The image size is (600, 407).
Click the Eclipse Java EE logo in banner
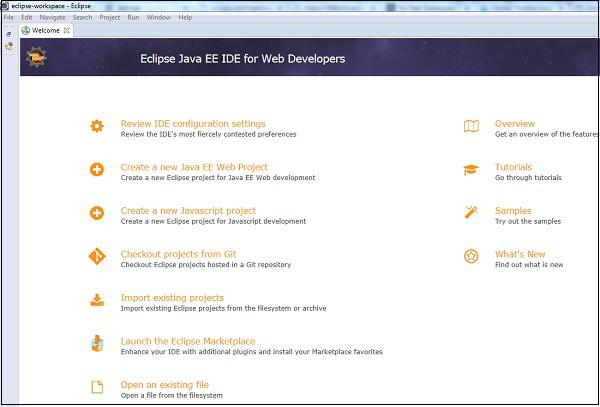click(37, 57)
